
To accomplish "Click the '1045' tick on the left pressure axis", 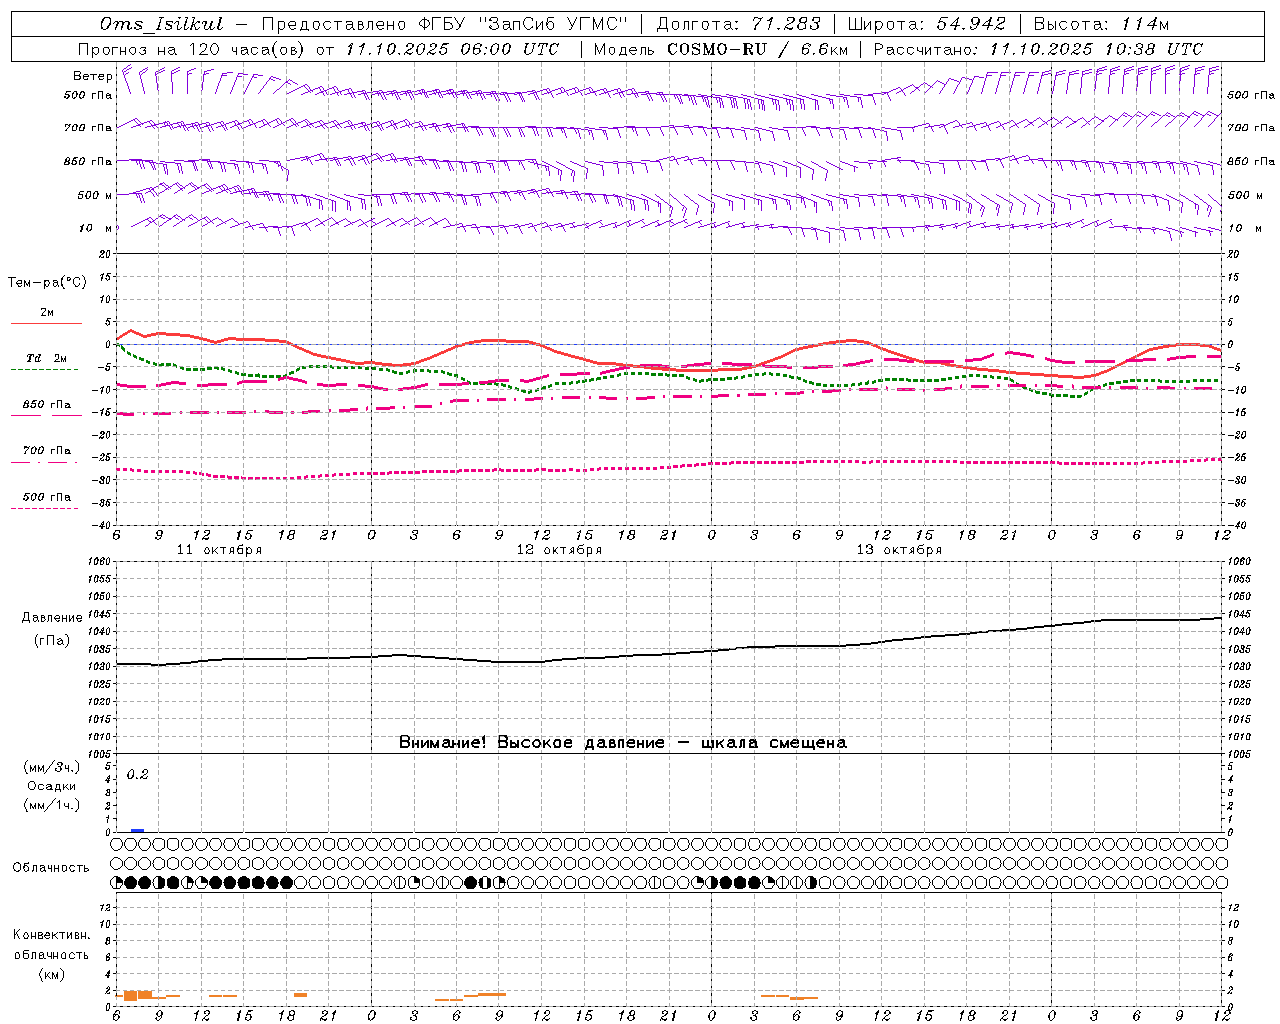I will (x=101, y=614).
